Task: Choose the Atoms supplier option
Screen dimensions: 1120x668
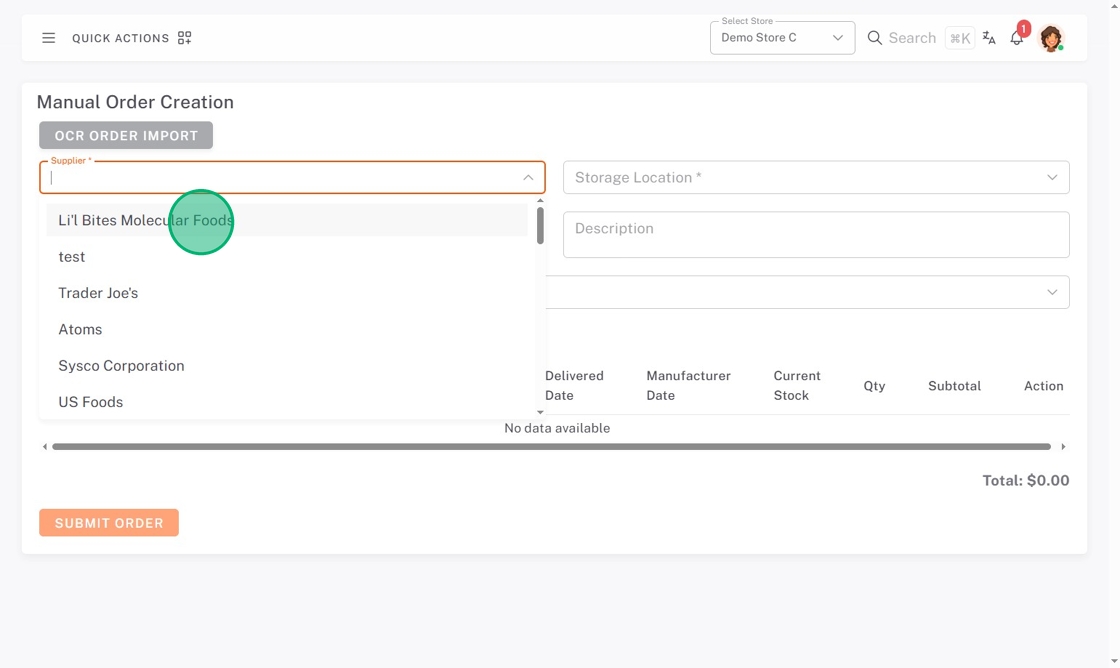Action: [x=80, y=329]
